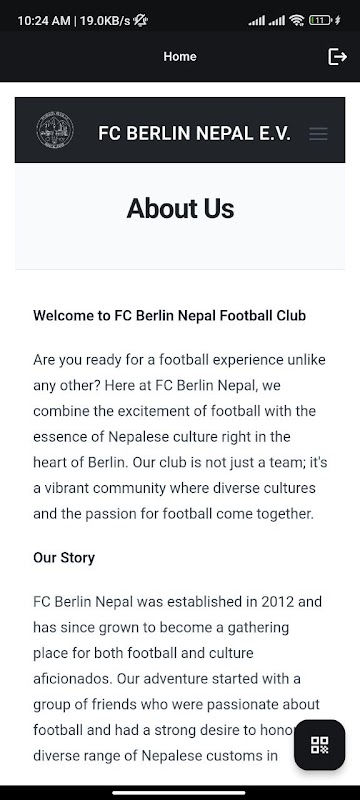Tap the WiFi status icon
This screenshot has width=360, height=800.
pos(296,20)
